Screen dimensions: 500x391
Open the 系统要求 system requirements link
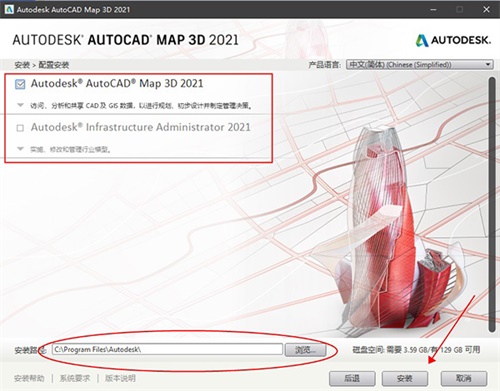(75, 378)
